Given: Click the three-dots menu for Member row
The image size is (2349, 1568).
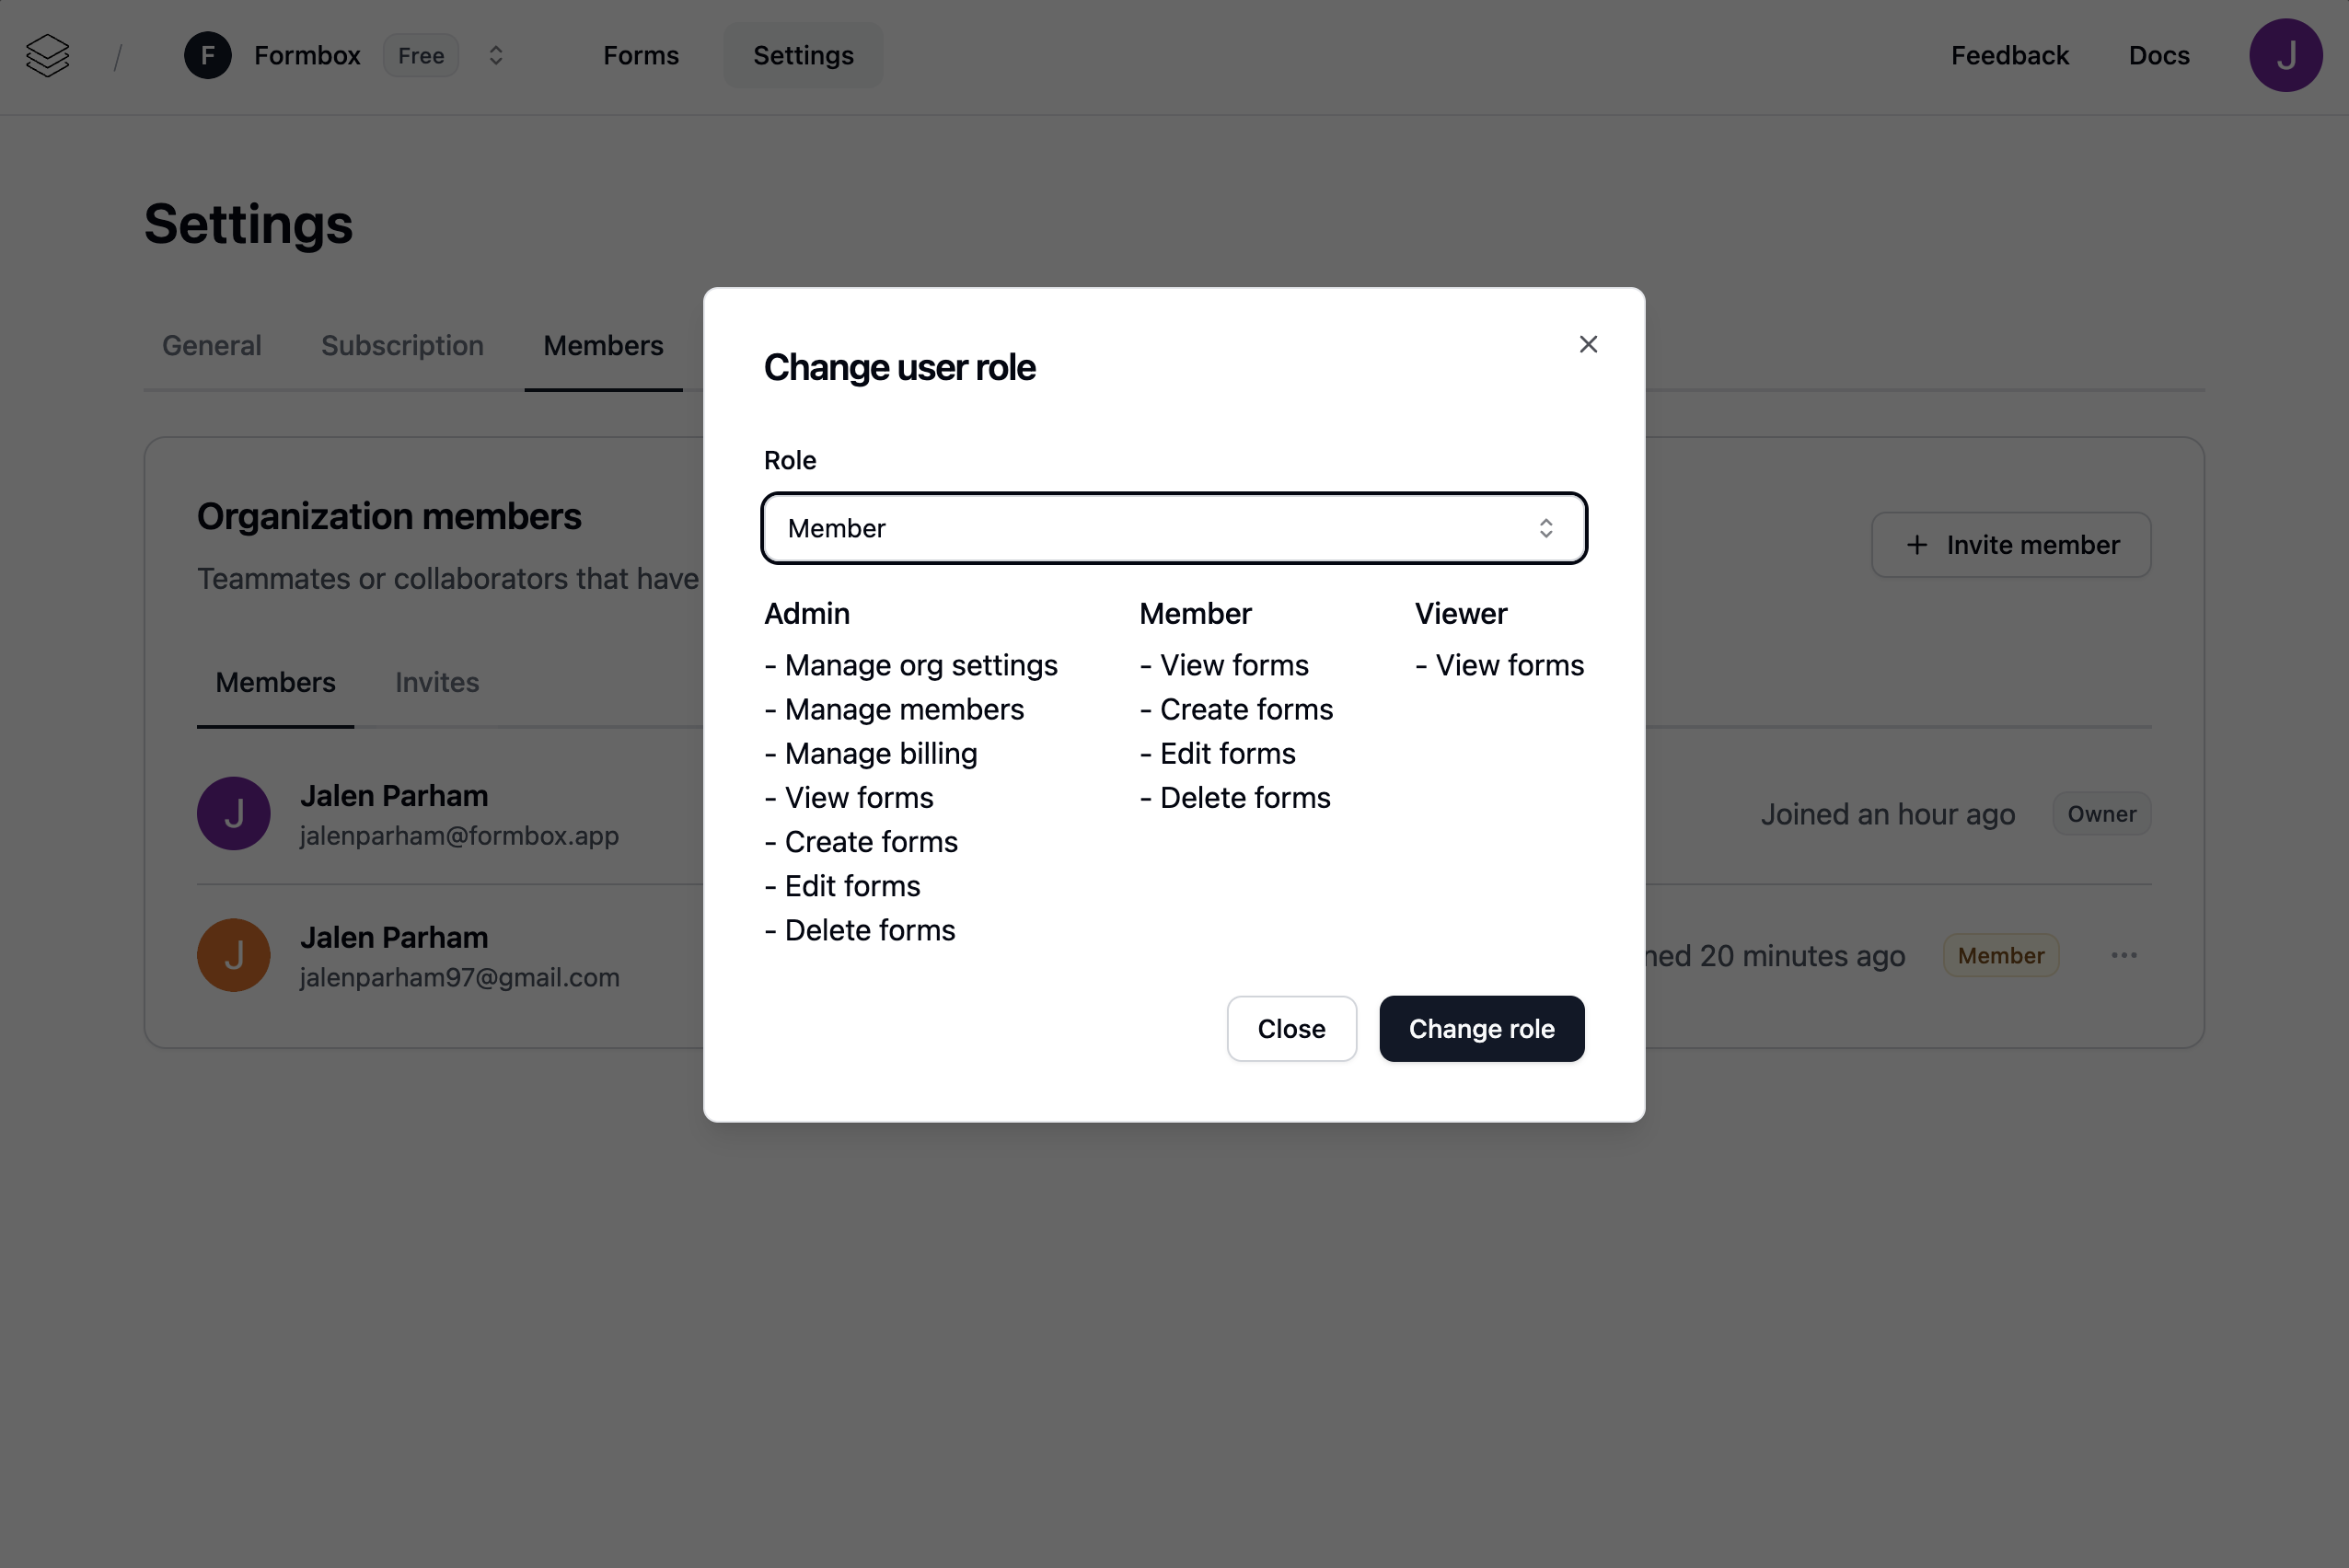Looking at the screenshot, I should click(x=2124, y=955).
